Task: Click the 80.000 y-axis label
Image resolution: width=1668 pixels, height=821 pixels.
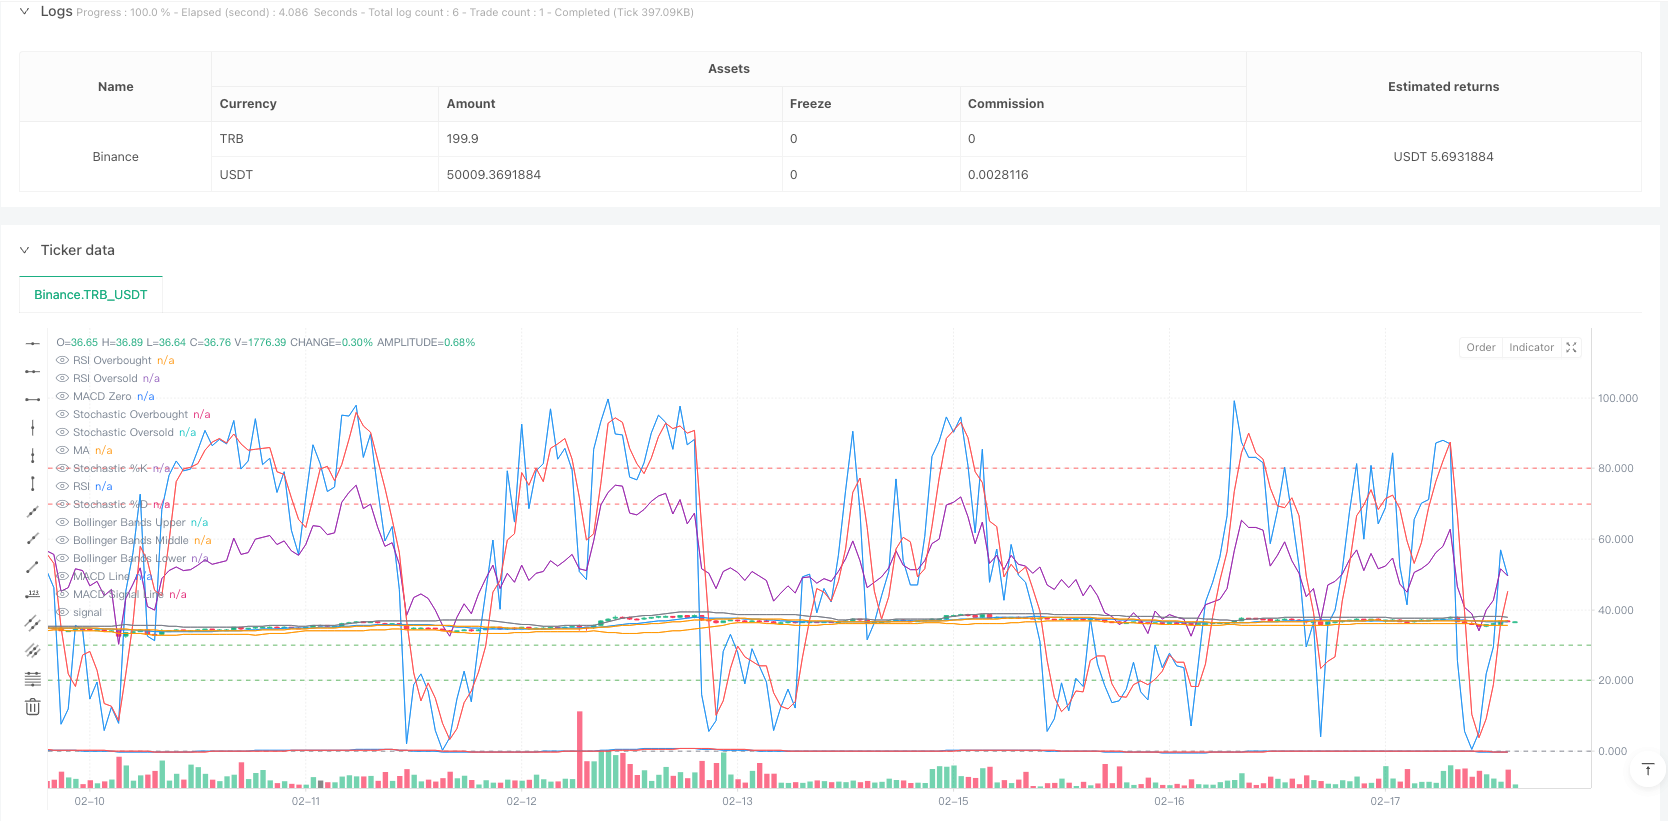Action: pos(1616,468)
